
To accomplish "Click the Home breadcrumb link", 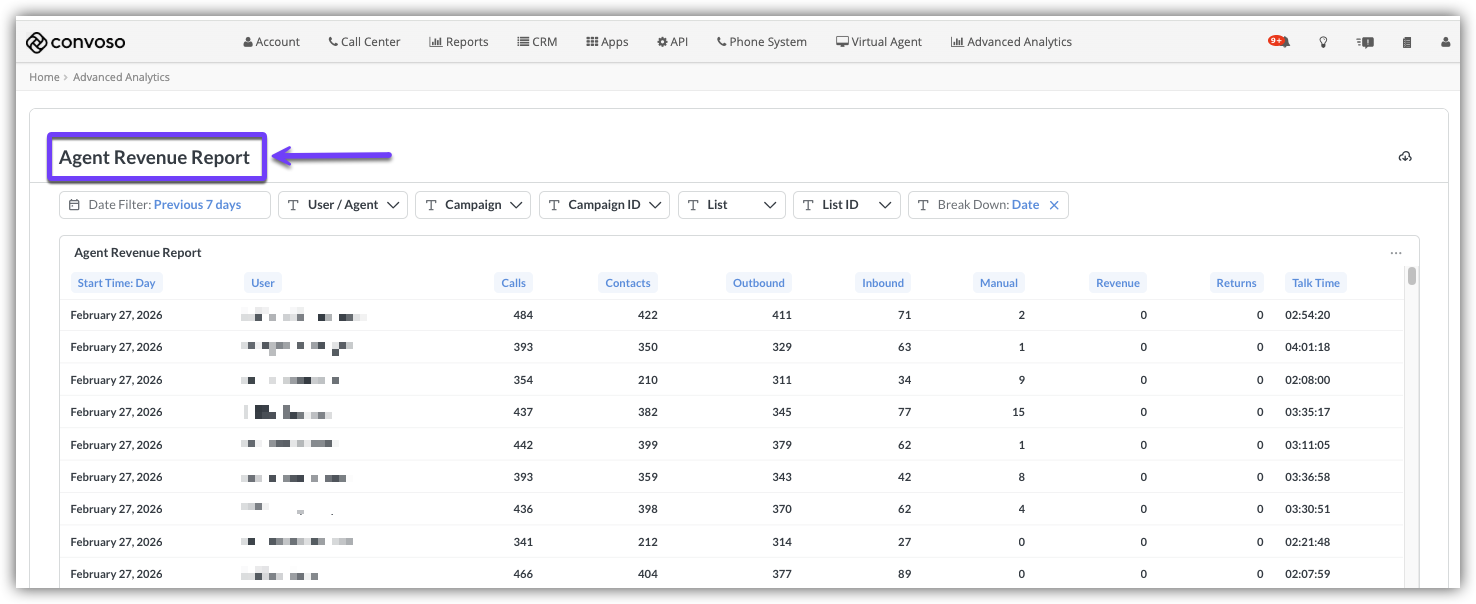I will pyautogui.click(x=44, y=77).
